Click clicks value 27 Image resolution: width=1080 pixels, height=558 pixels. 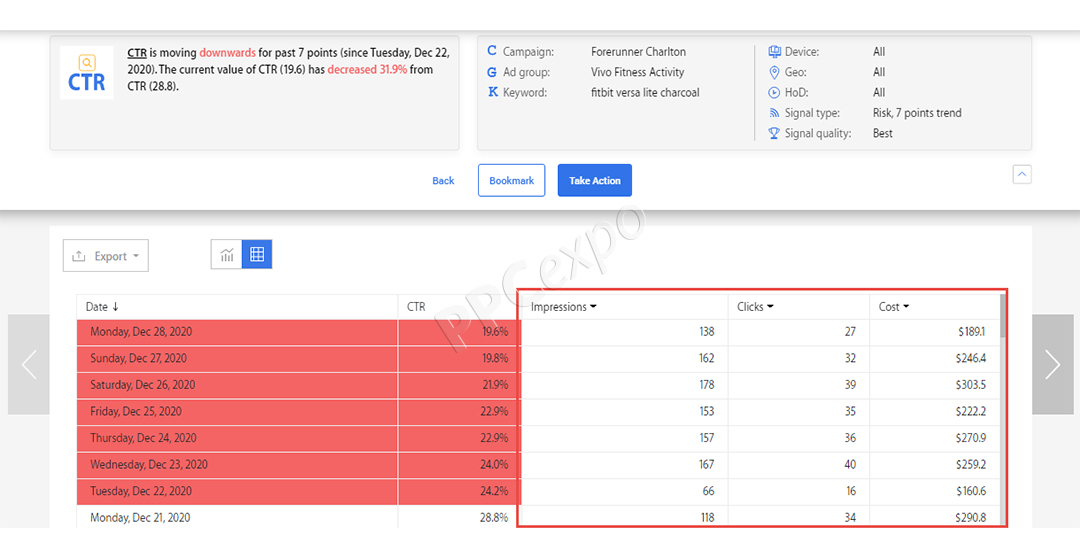(x=851, y=332)
